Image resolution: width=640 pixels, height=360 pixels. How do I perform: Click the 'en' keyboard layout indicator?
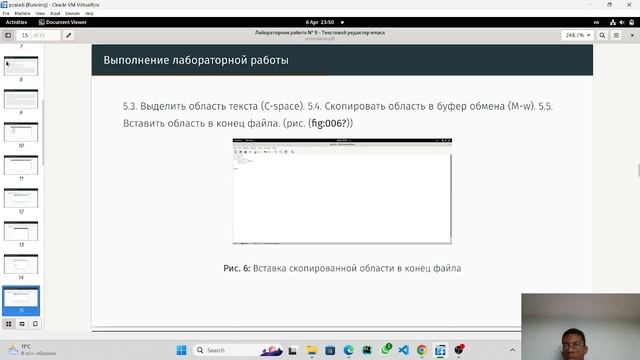[x=596, y=22]
